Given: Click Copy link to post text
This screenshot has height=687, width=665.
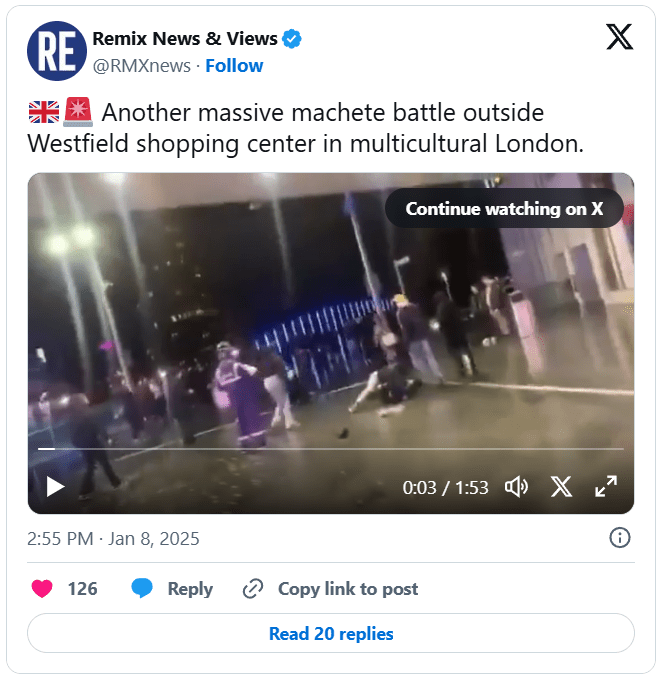Looking at the screenshot, I should (348, 589).
